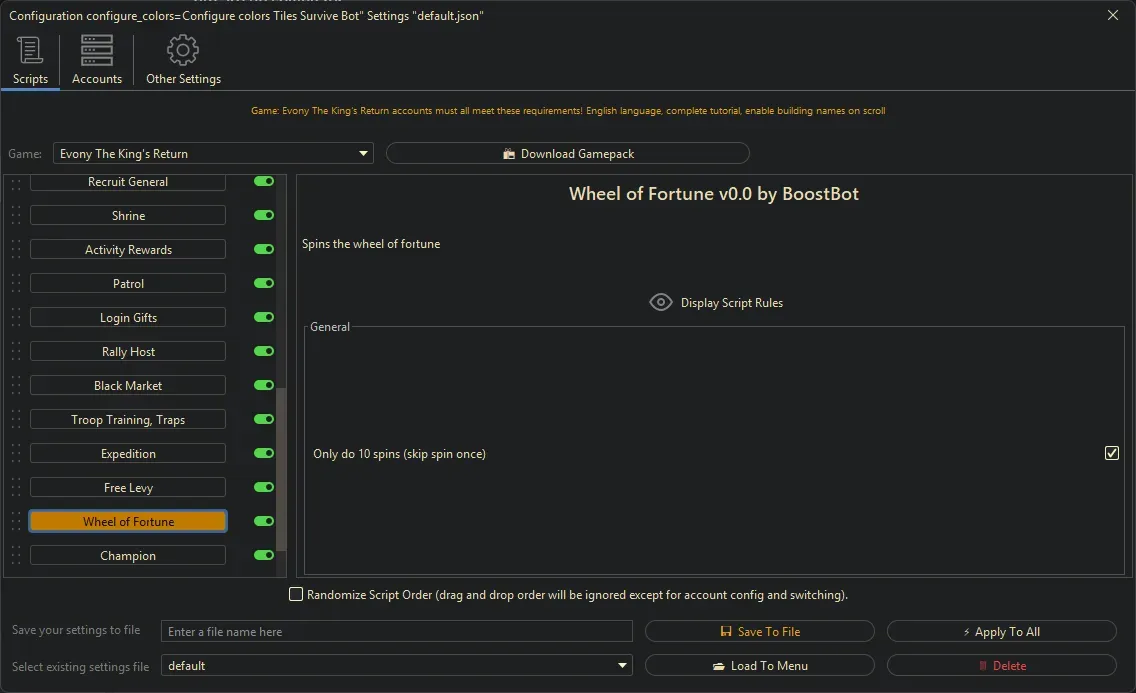Click the file name input field

pos(396,630)
